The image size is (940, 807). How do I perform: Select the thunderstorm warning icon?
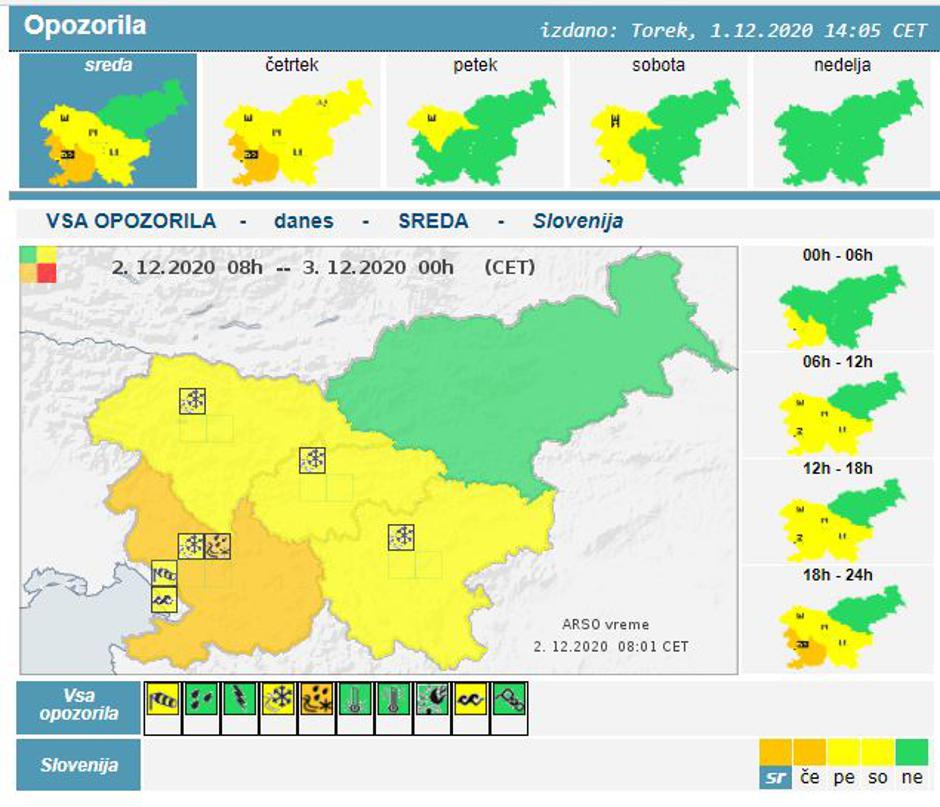click(238, 701)
